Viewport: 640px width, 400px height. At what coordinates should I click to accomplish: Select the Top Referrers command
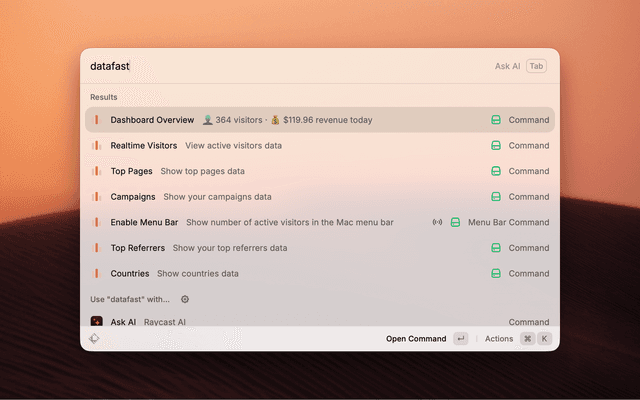pyautogui.click(x=138, y=248)
